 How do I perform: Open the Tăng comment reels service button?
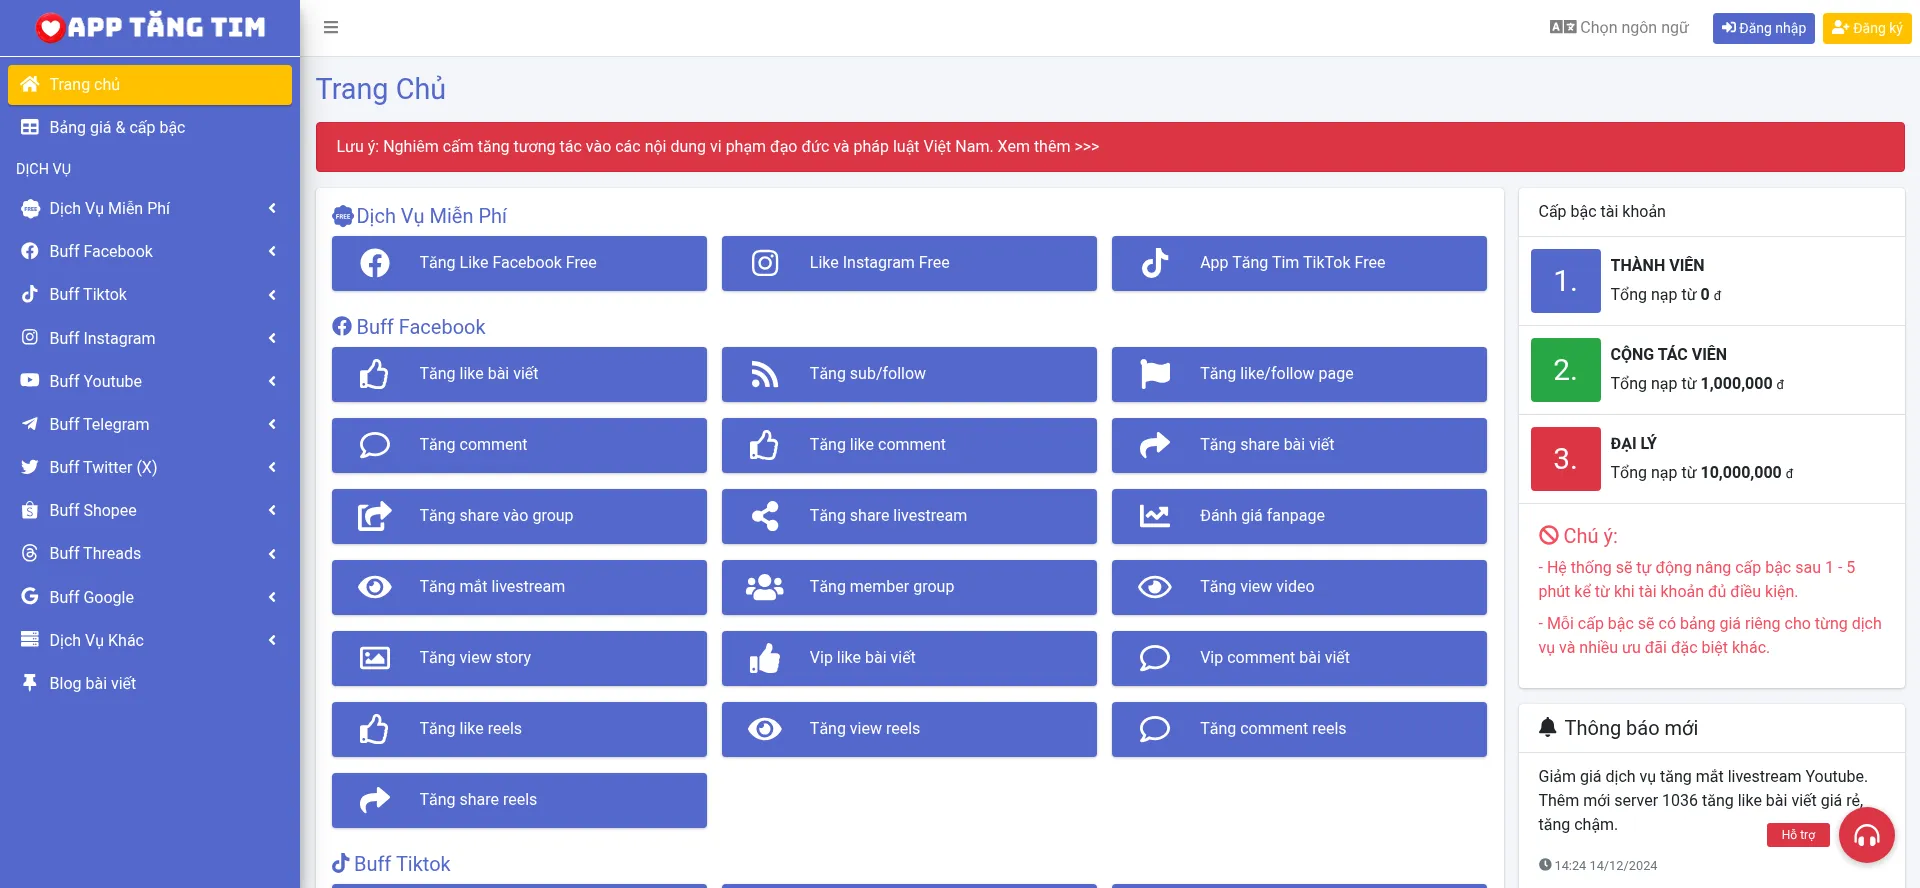(x=1299, y=729)
